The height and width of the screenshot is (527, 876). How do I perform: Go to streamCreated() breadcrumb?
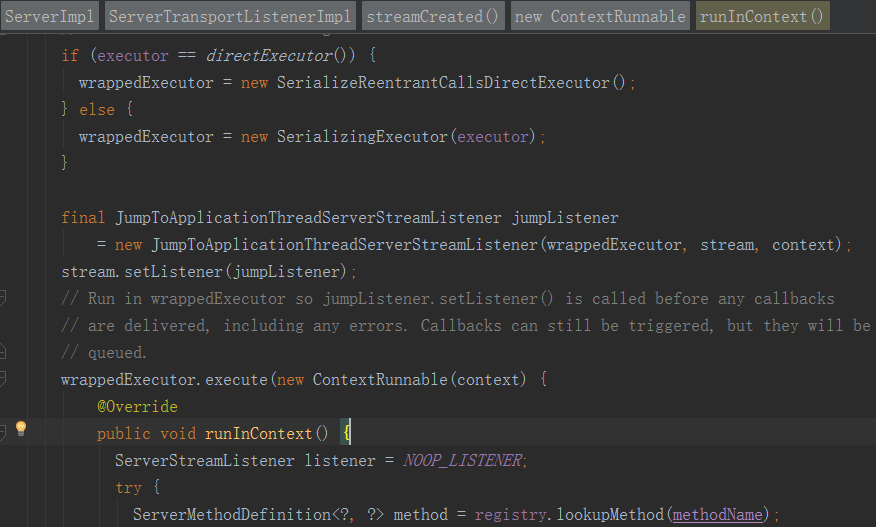pyautogui.click(x=433, y=16)
